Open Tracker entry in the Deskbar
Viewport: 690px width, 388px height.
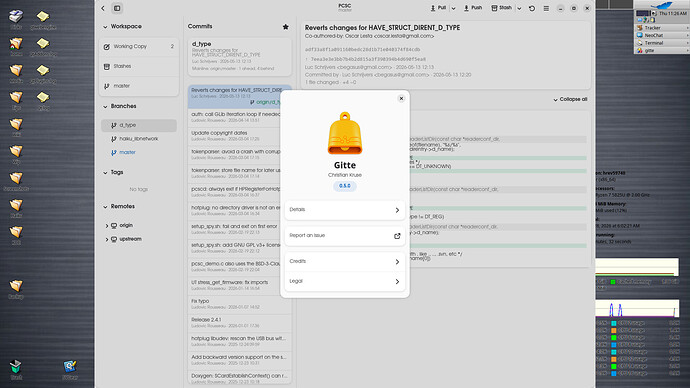click(x=661, y=28)
